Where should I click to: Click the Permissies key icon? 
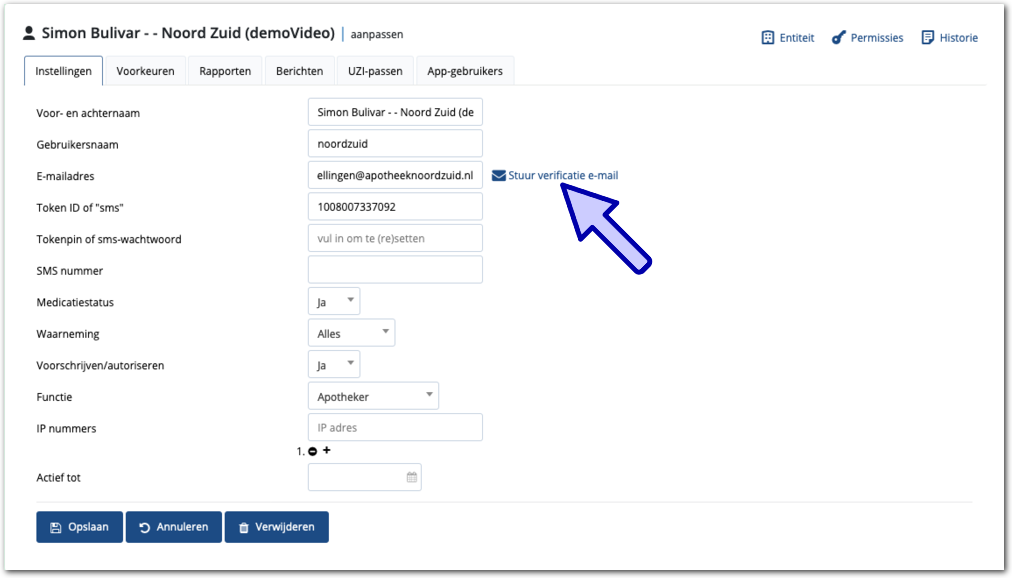click(838, 38)
